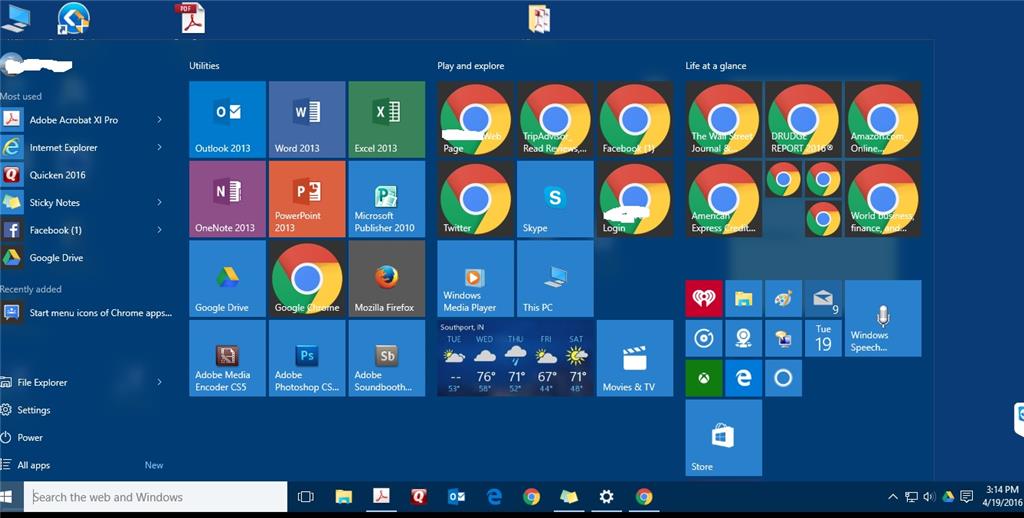
Task: Open the volume icon in system tray
Action: coord(929,497)
